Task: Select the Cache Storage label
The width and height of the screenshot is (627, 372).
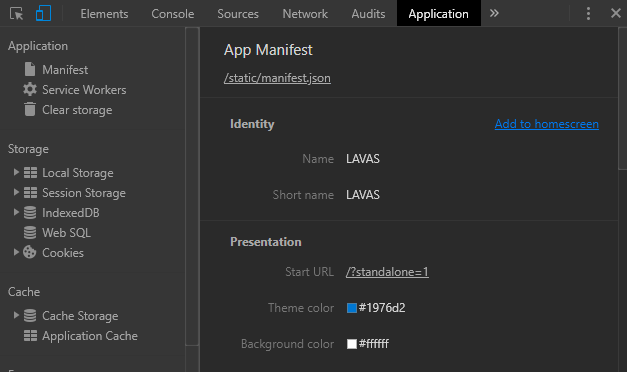Action: 80,316
